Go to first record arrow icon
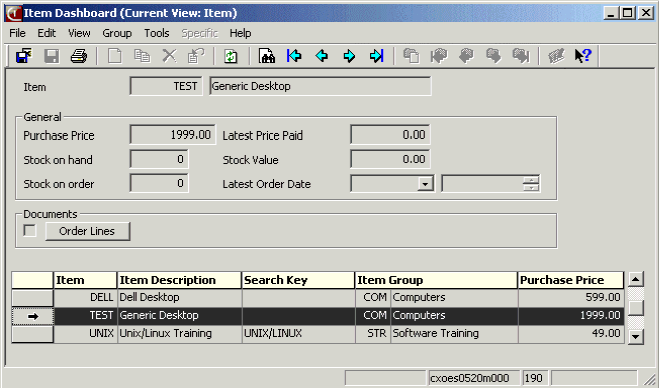The height and width of the screenshot is (388, 659). click(x=294, y=55)
